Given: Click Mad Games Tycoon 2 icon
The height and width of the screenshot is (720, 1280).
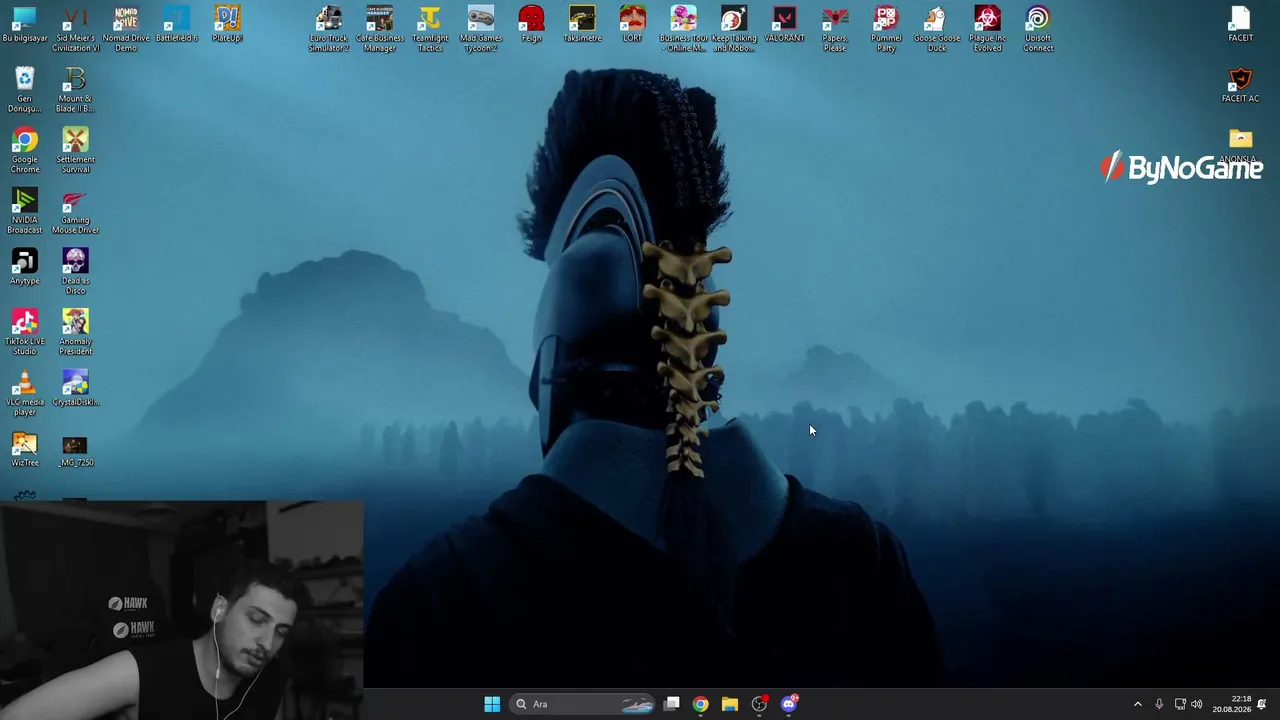Looking at the screenshot, I should pyautogui.click(x=481, y=29).
